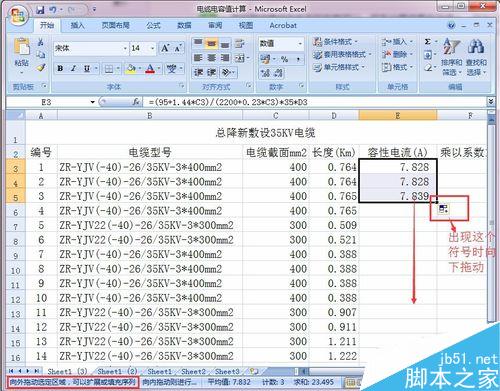
Task: Click the select-all corner button
Action: point(15,116)
